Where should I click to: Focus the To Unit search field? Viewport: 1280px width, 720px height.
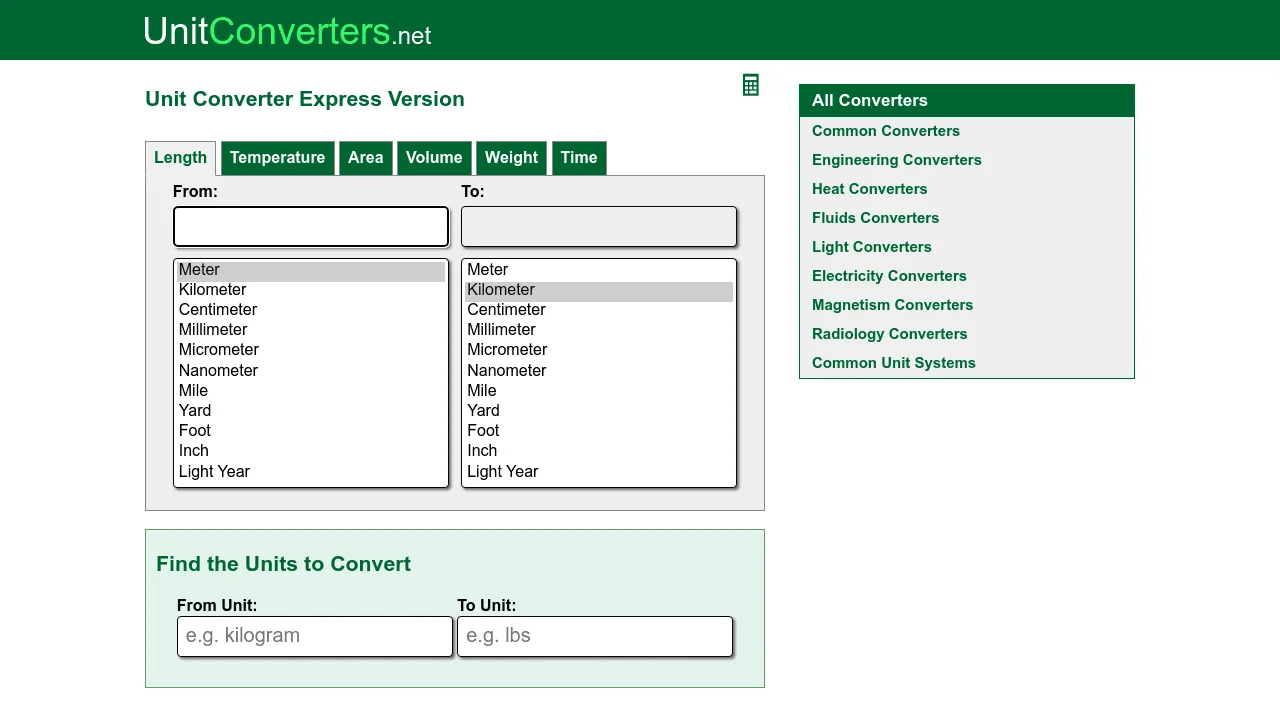click(595, 637)
